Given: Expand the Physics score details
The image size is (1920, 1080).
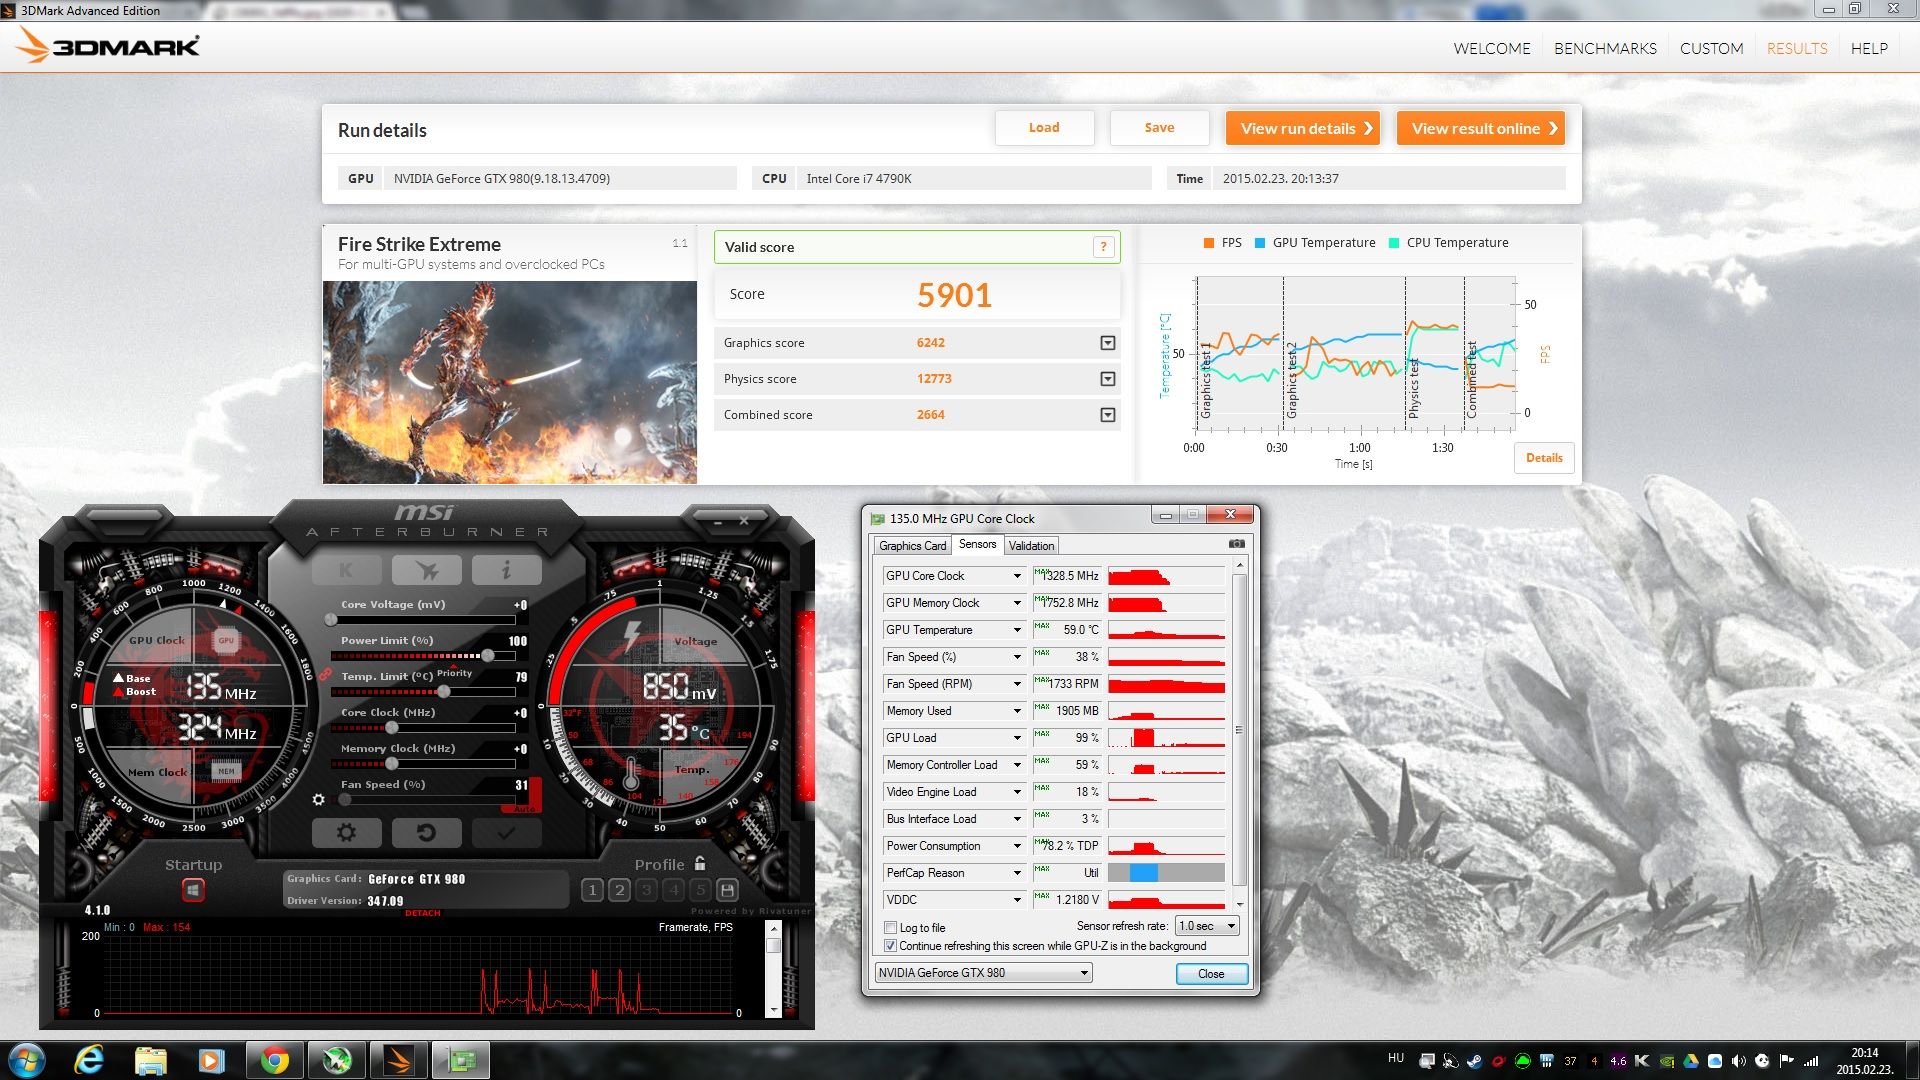Looking at the screenshot, I should [x=1107, y=379].
